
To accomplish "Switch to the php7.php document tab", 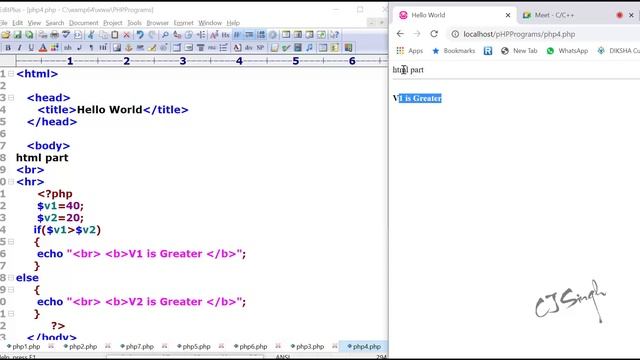I will click(137, 347).
